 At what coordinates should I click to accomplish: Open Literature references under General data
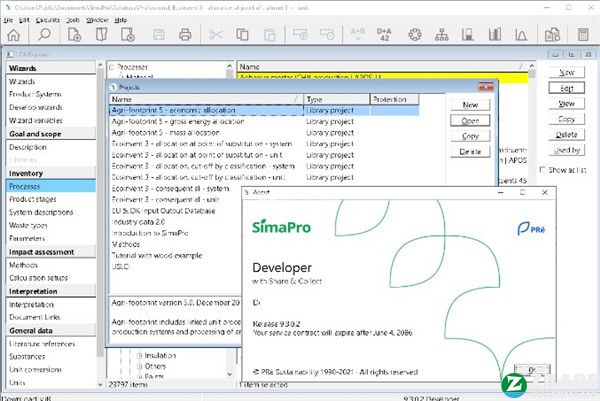[x=42, y=344]
